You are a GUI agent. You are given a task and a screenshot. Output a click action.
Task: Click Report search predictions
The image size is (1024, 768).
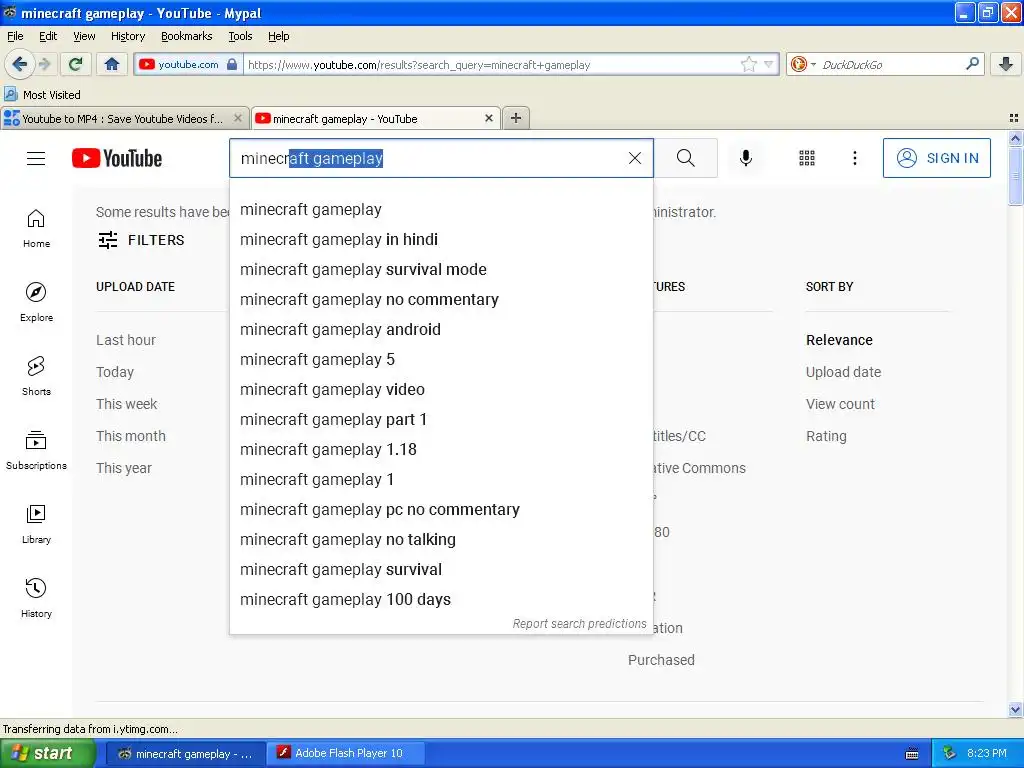tap(579, 624)
